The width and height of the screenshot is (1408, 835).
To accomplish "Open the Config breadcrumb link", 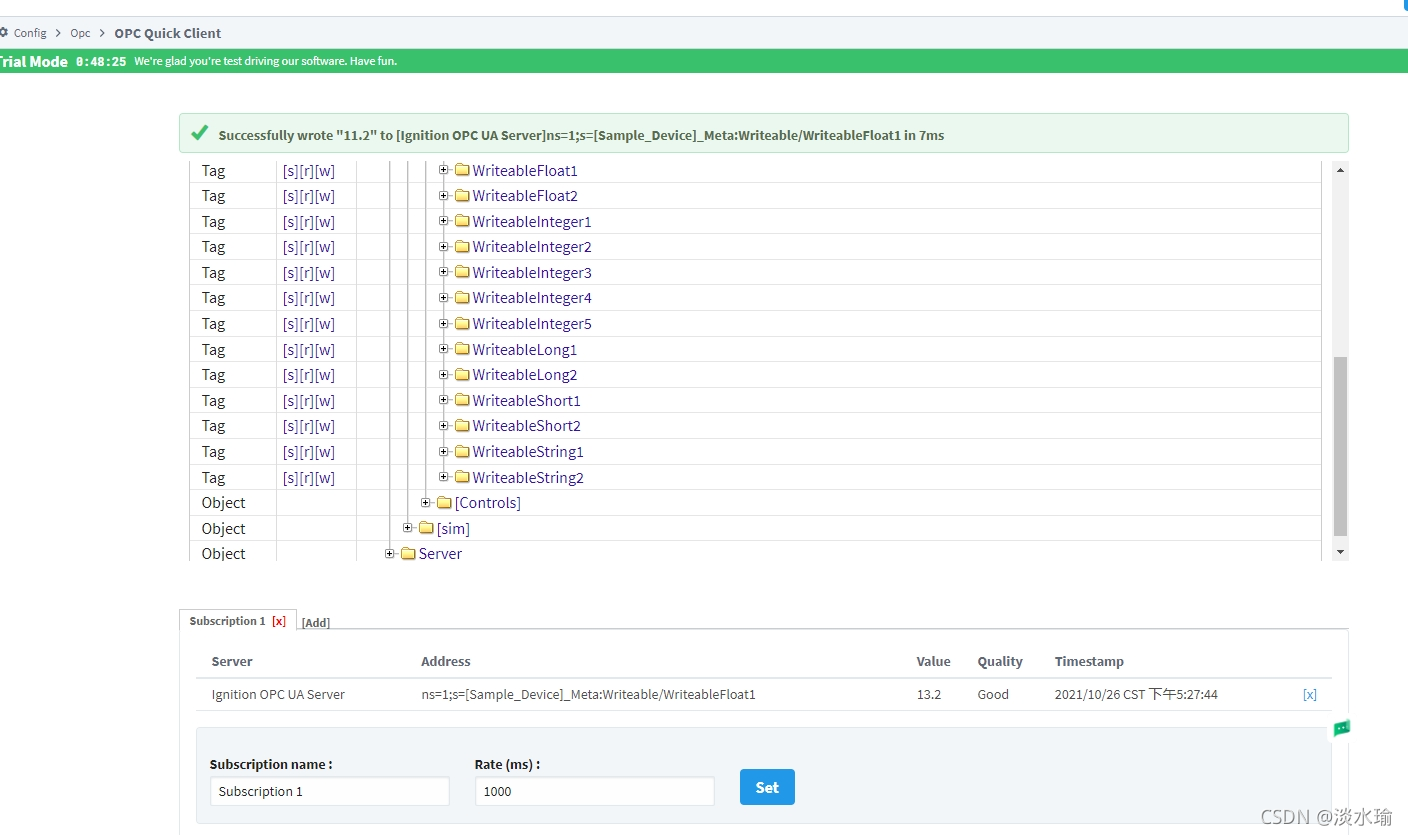I will tap(30, 33).
